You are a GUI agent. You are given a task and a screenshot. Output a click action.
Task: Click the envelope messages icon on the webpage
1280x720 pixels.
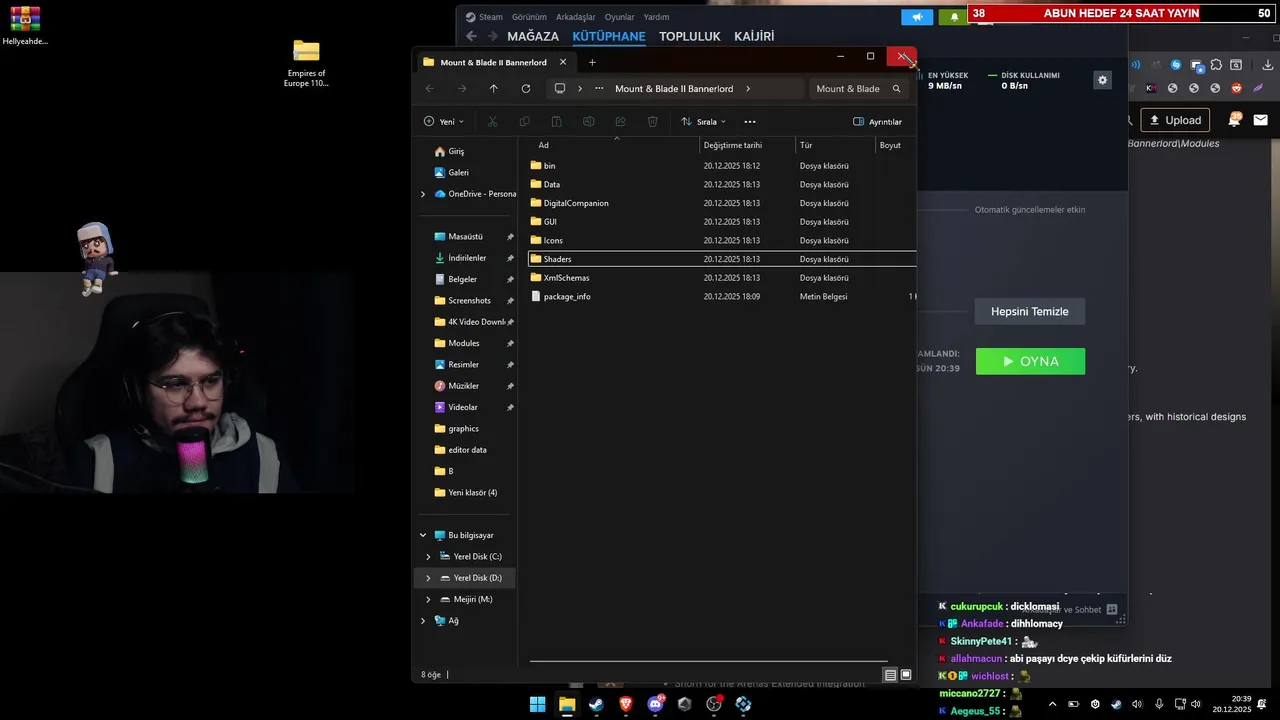click(1260, 120)
